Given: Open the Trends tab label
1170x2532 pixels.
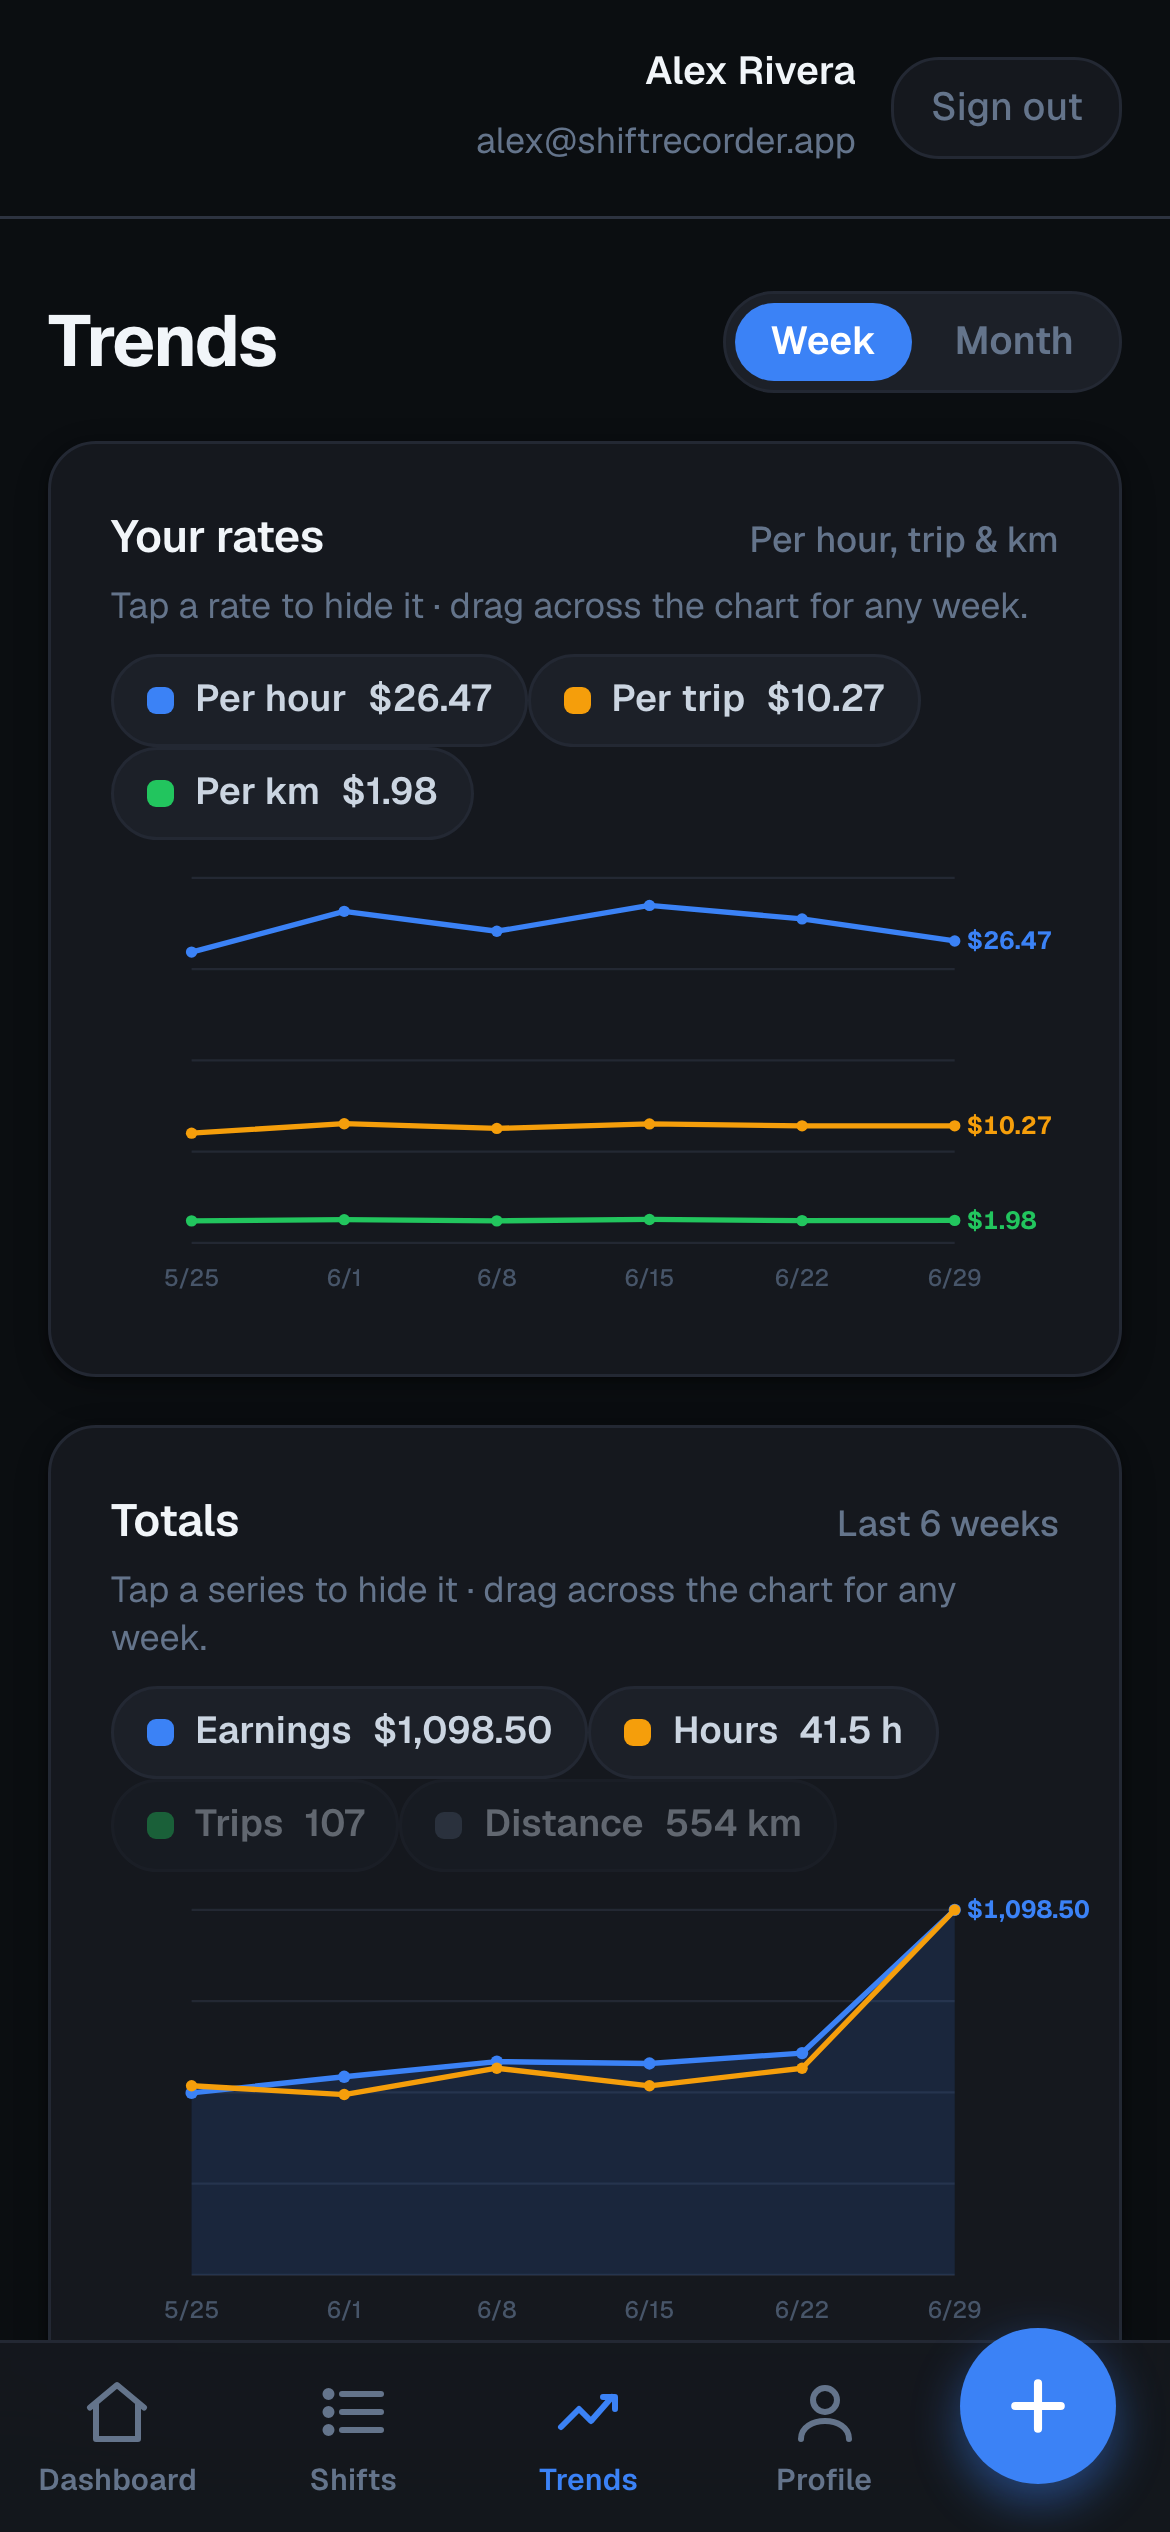Looking at the screenshot, I should coord(588,2479).
